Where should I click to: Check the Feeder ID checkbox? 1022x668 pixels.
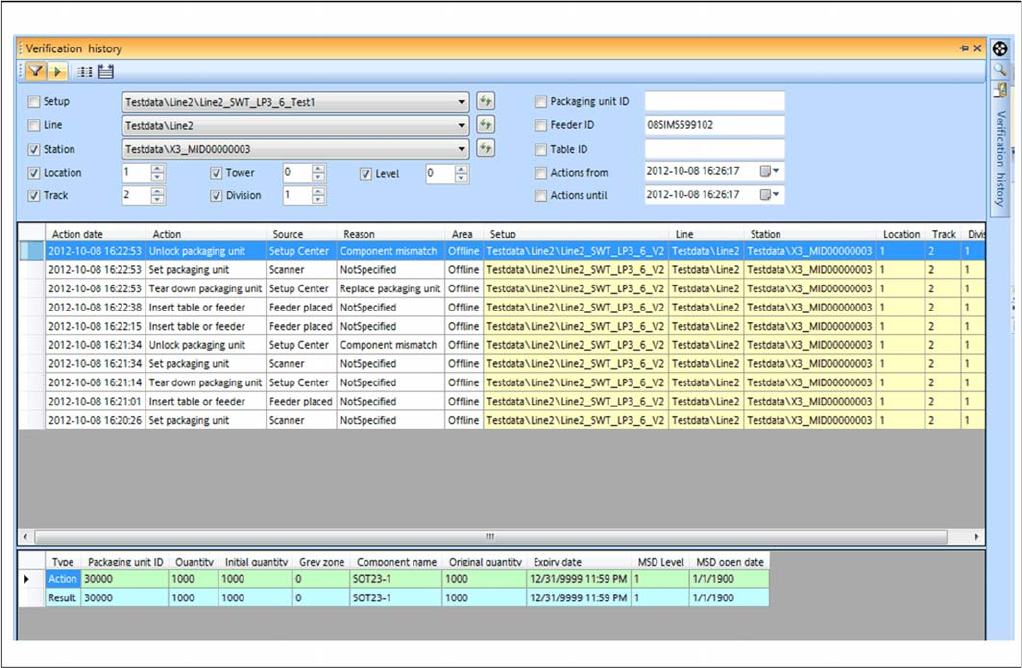tap(541, 126)
